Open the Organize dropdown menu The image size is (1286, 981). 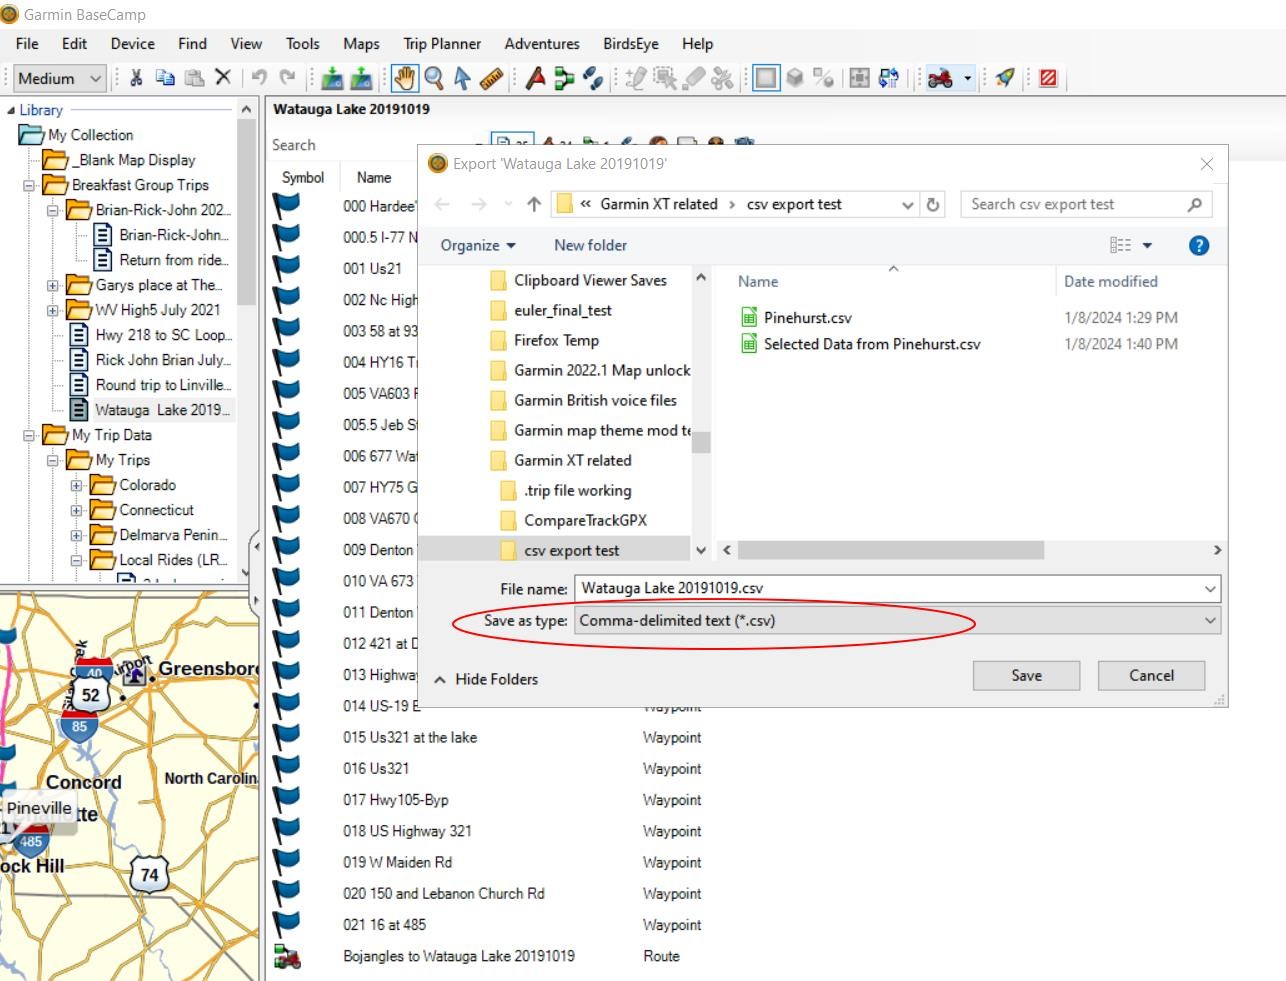click(x=478, y=245)
